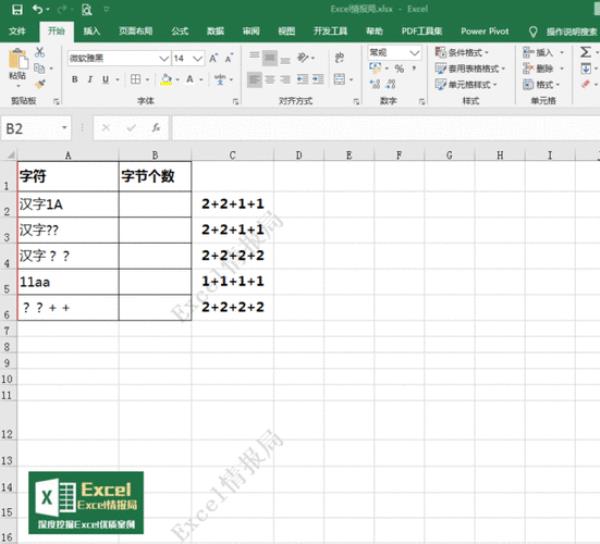Enable Wrap Text icon
The image size is (600, 544).
pos(339,58)
